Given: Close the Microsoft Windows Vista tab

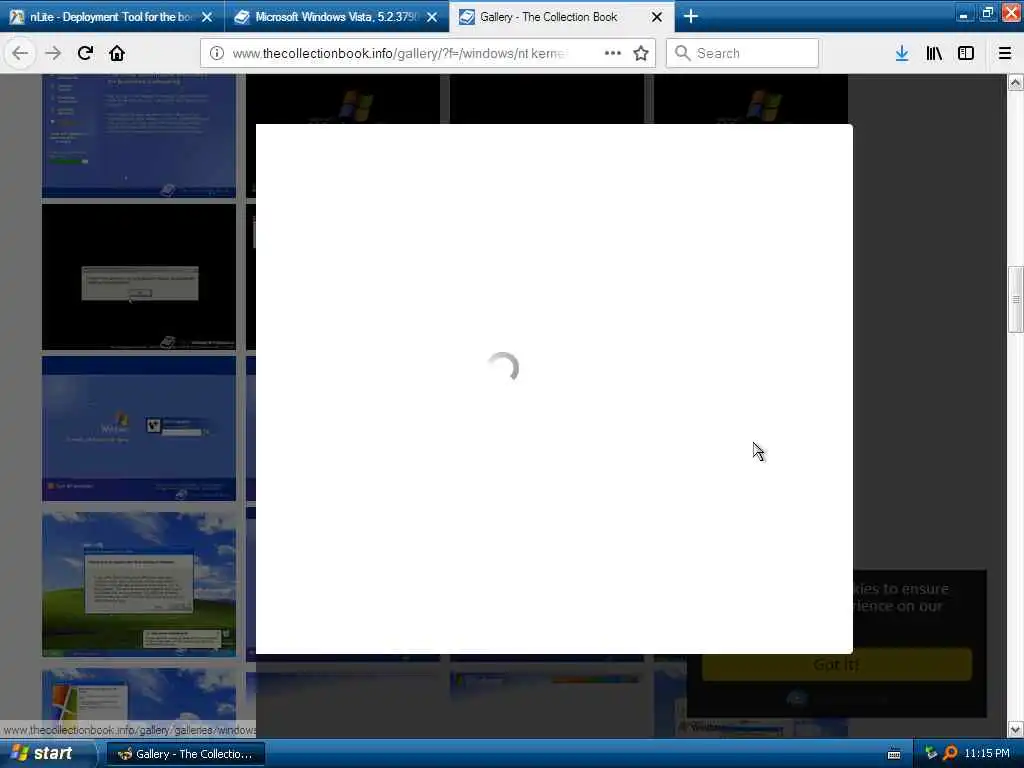Looking at the screenshot, I should click(x=432, y=17).
